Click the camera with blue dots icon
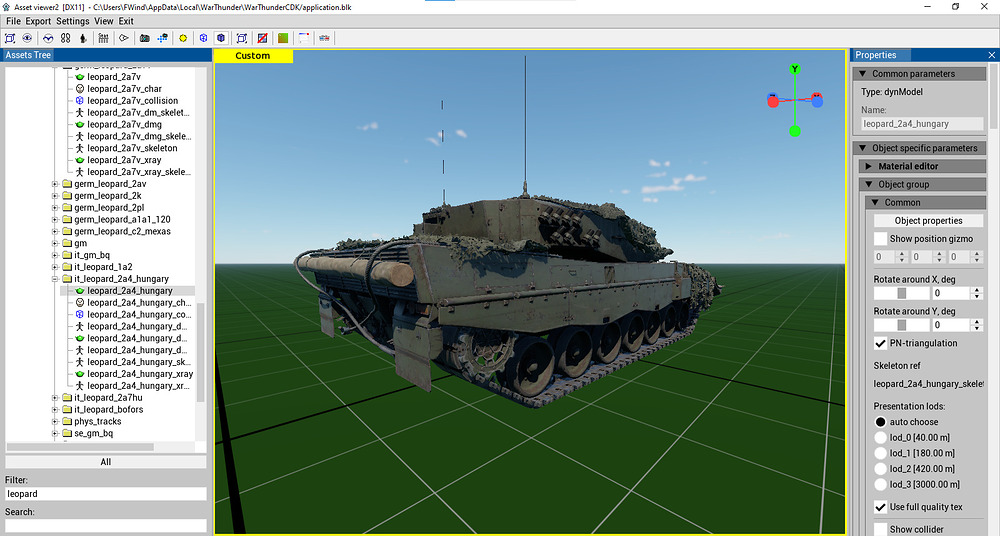1000x536 pixels. (x=163, y=38)
